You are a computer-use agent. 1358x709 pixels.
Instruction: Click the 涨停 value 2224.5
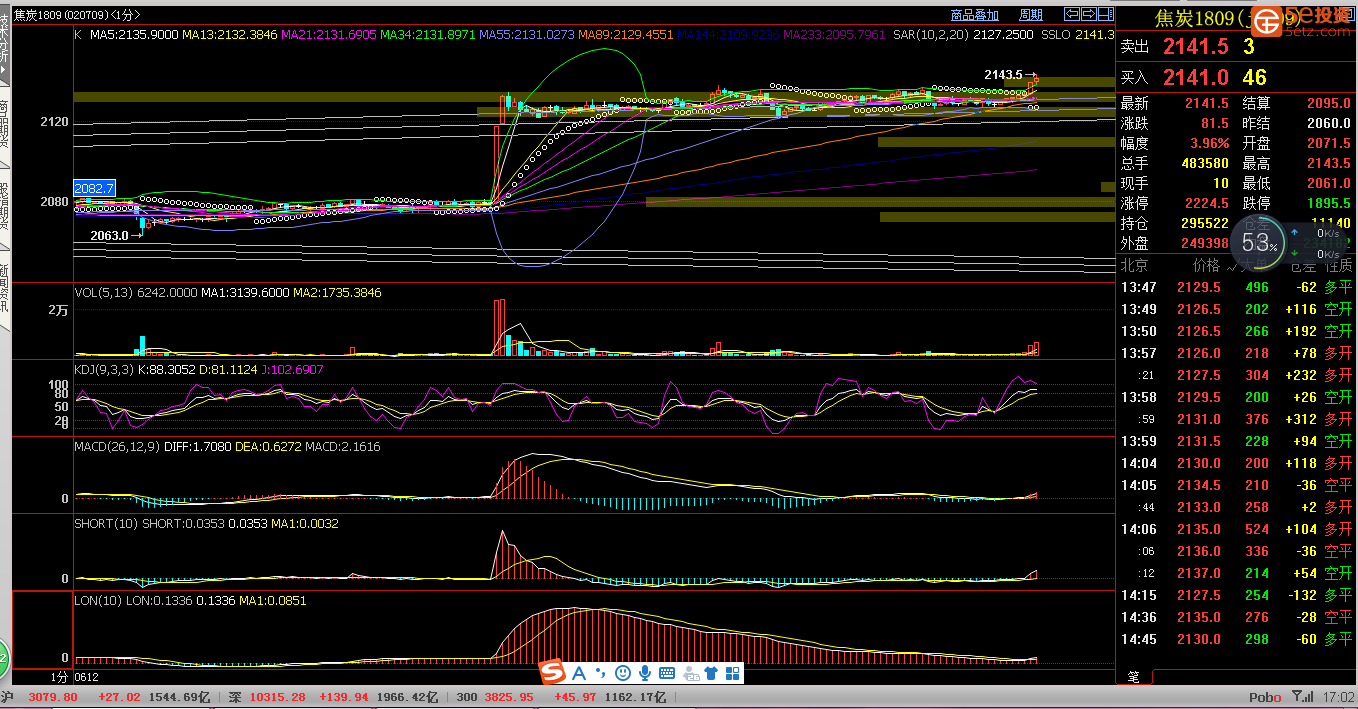(x=1207, y=203)
